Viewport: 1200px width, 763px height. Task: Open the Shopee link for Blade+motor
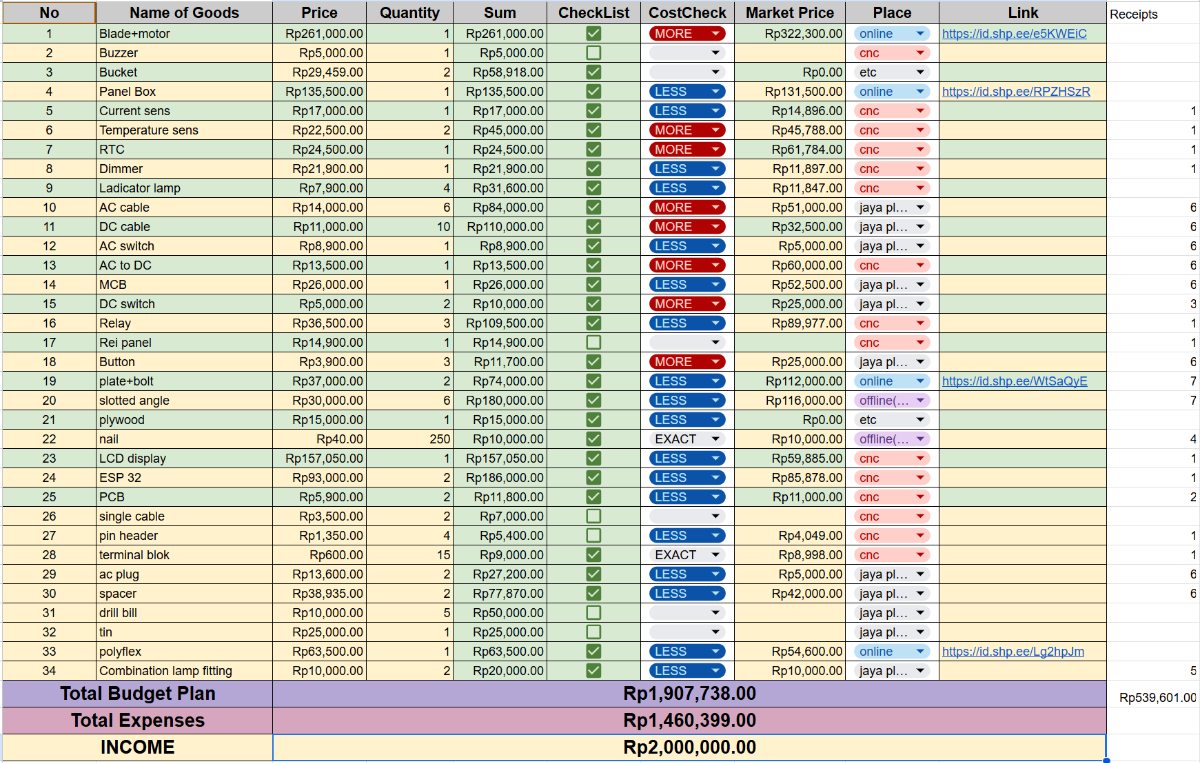click(1013, 33)
